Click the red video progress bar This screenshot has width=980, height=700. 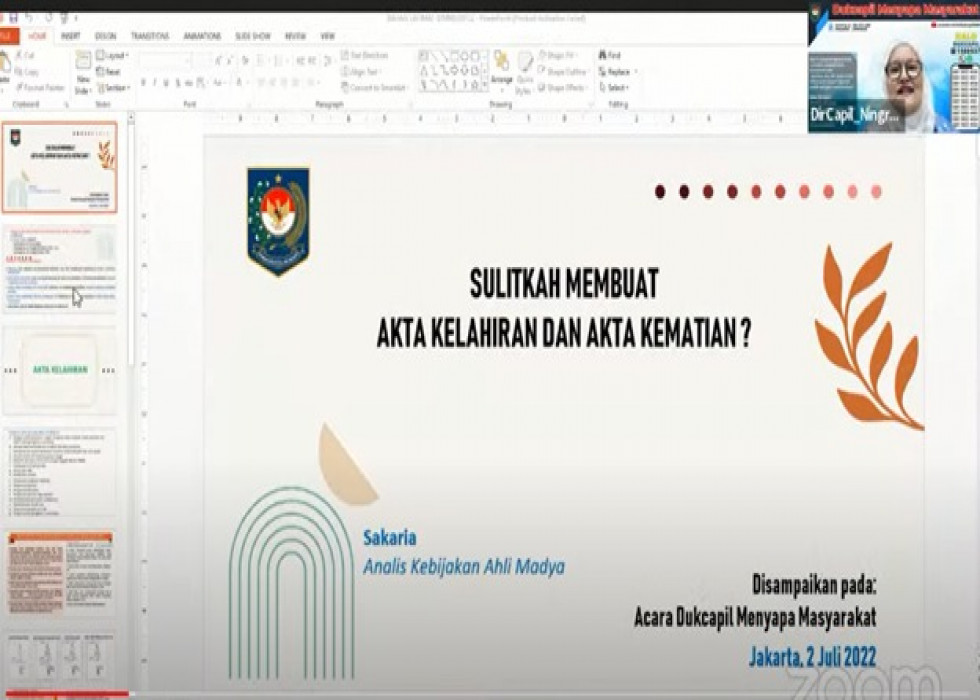65,693
